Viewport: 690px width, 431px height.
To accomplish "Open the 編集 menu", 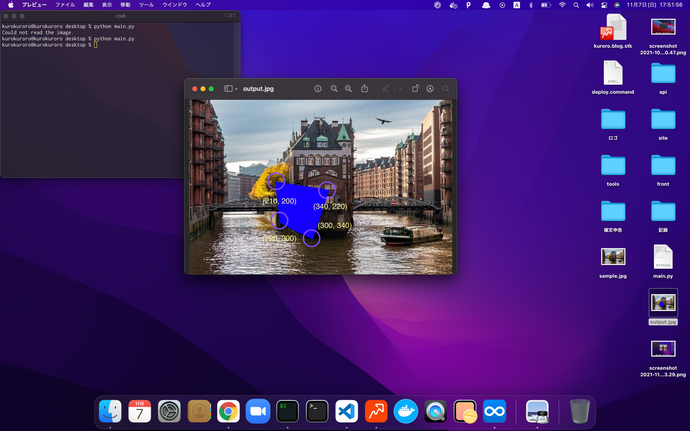I will point(88,5).
